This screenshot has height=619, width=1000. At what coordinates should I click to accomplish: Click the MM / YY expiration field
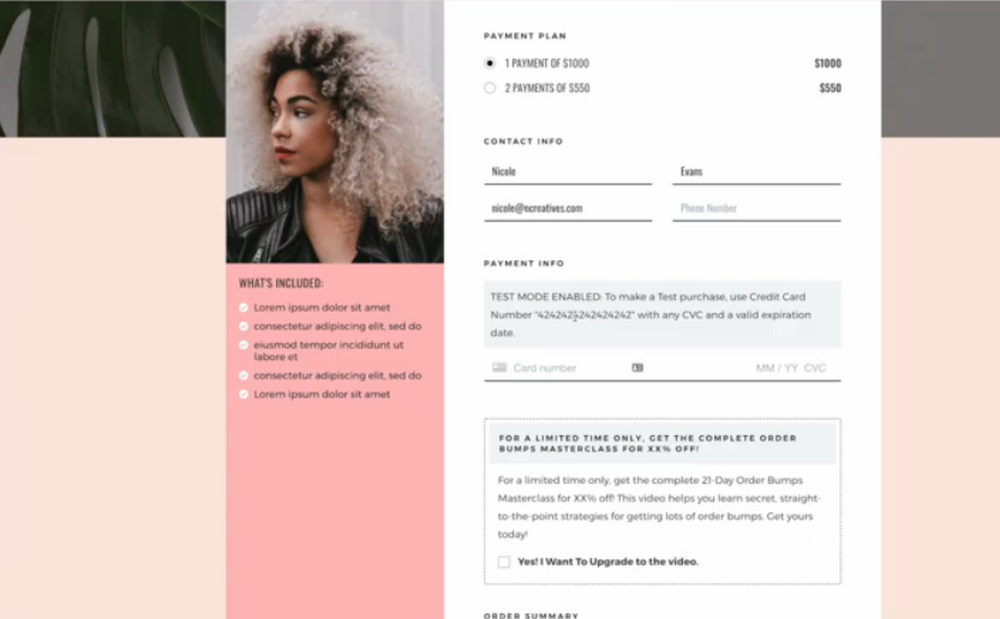tap(777, 368)
